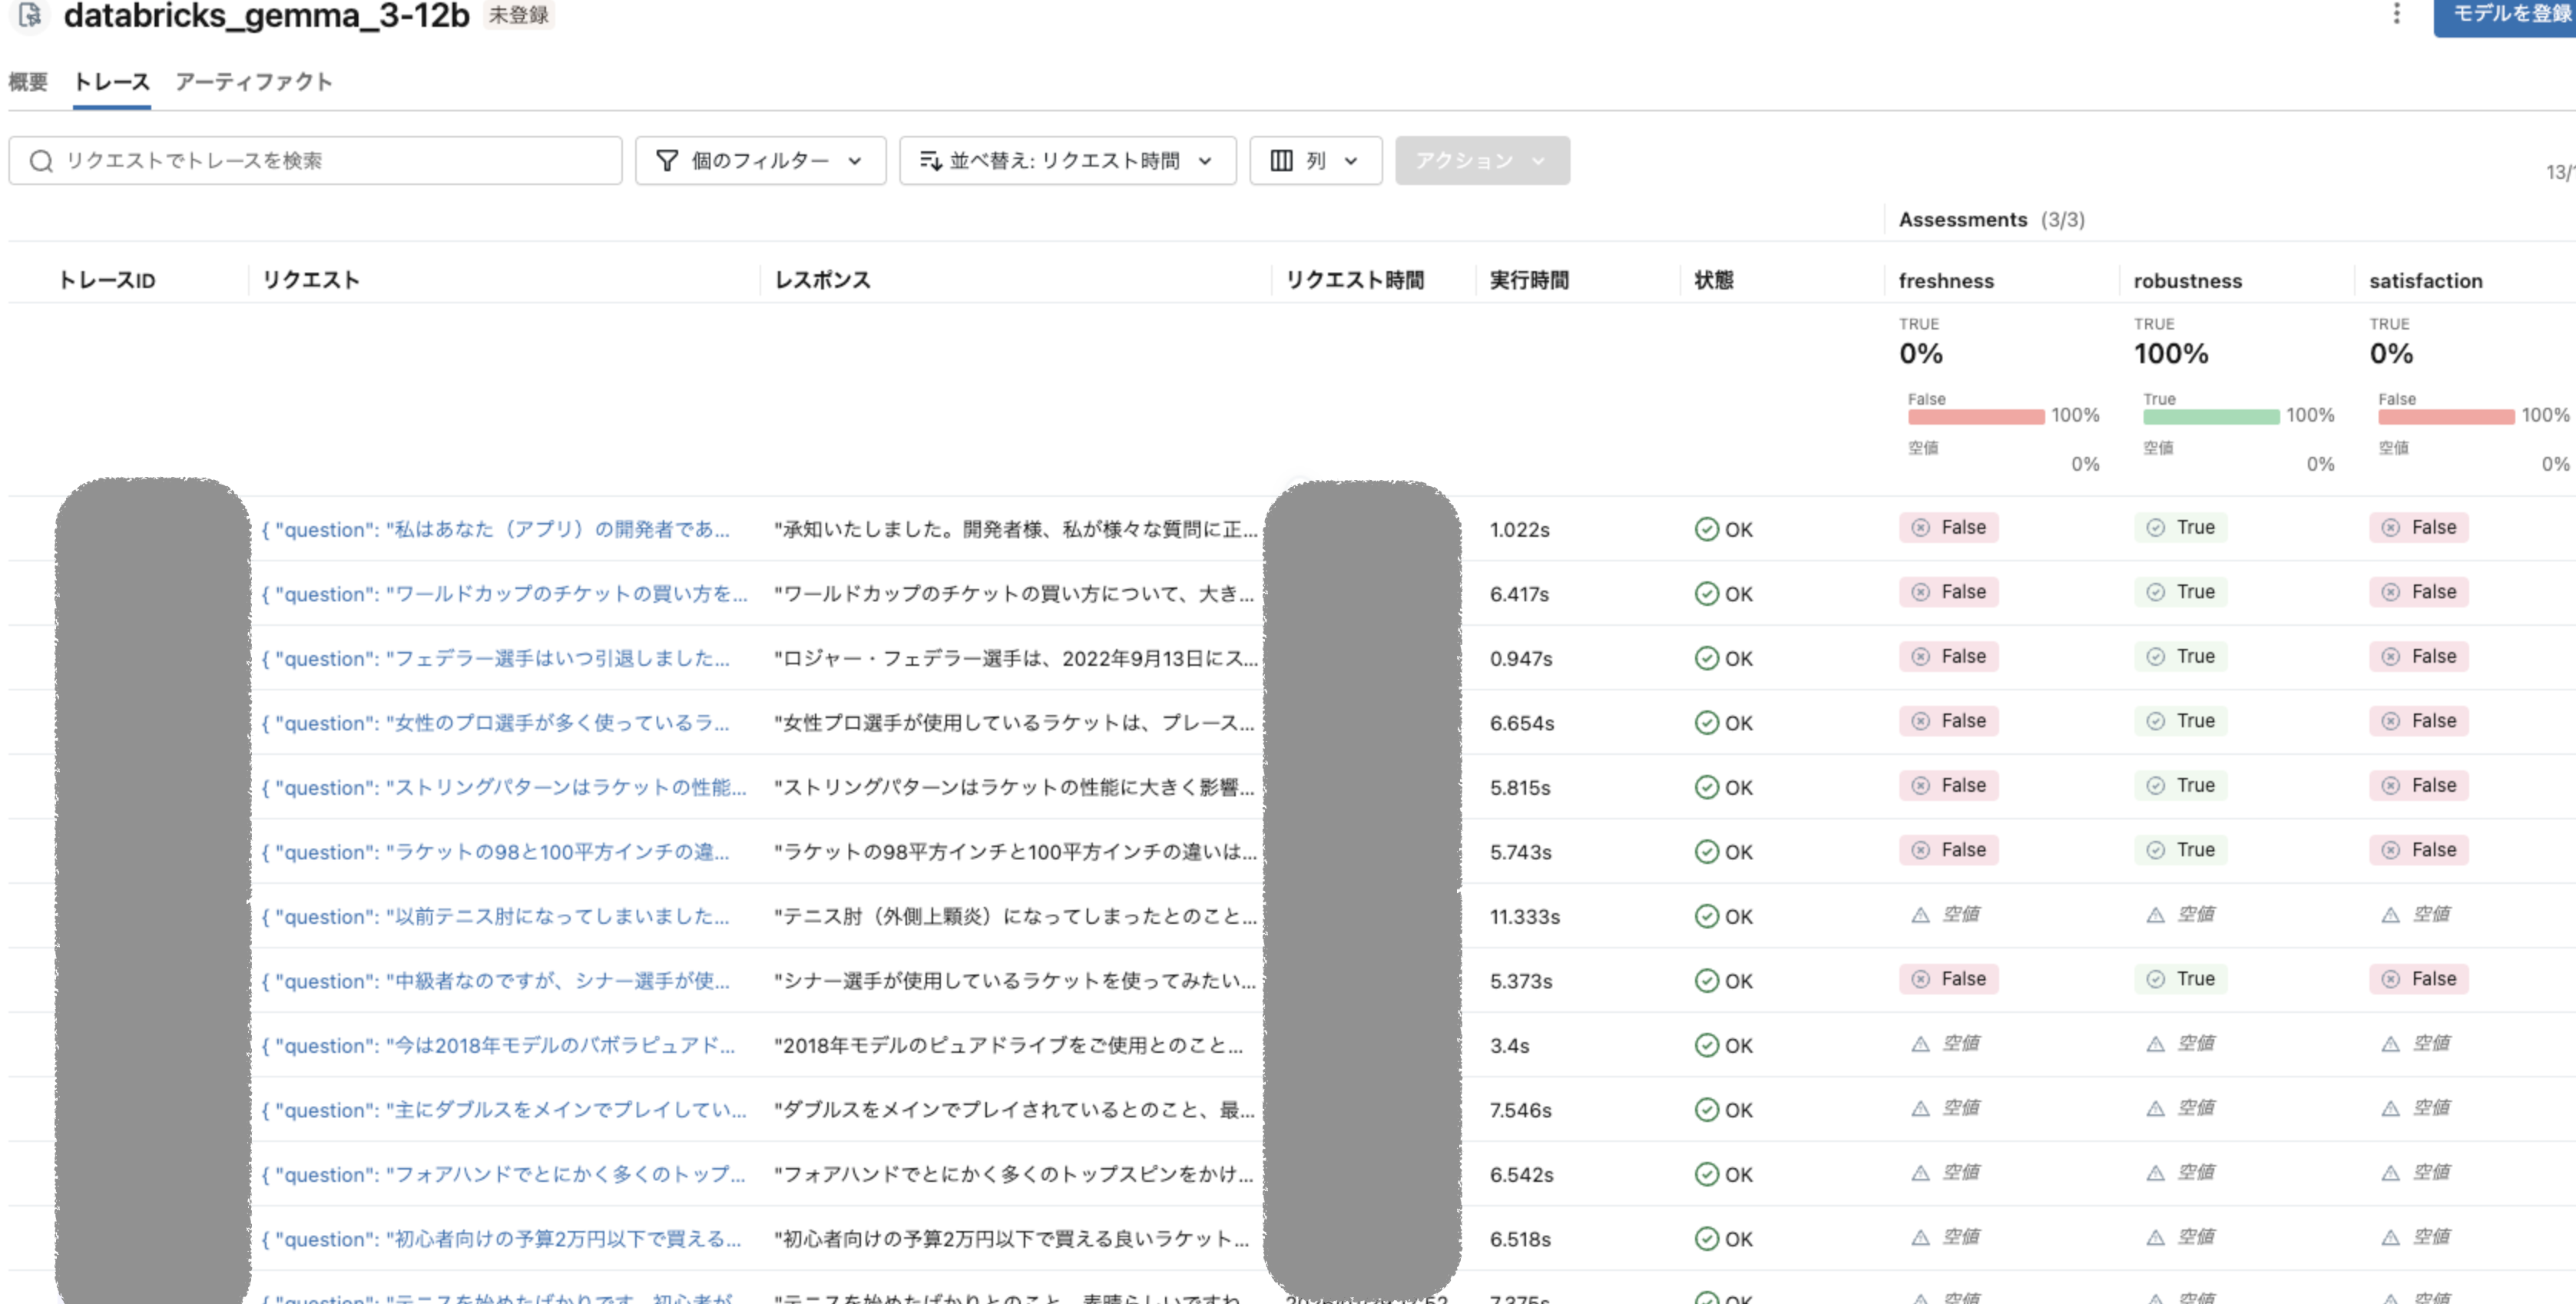Click the columns grid icon

(1281, 161)
